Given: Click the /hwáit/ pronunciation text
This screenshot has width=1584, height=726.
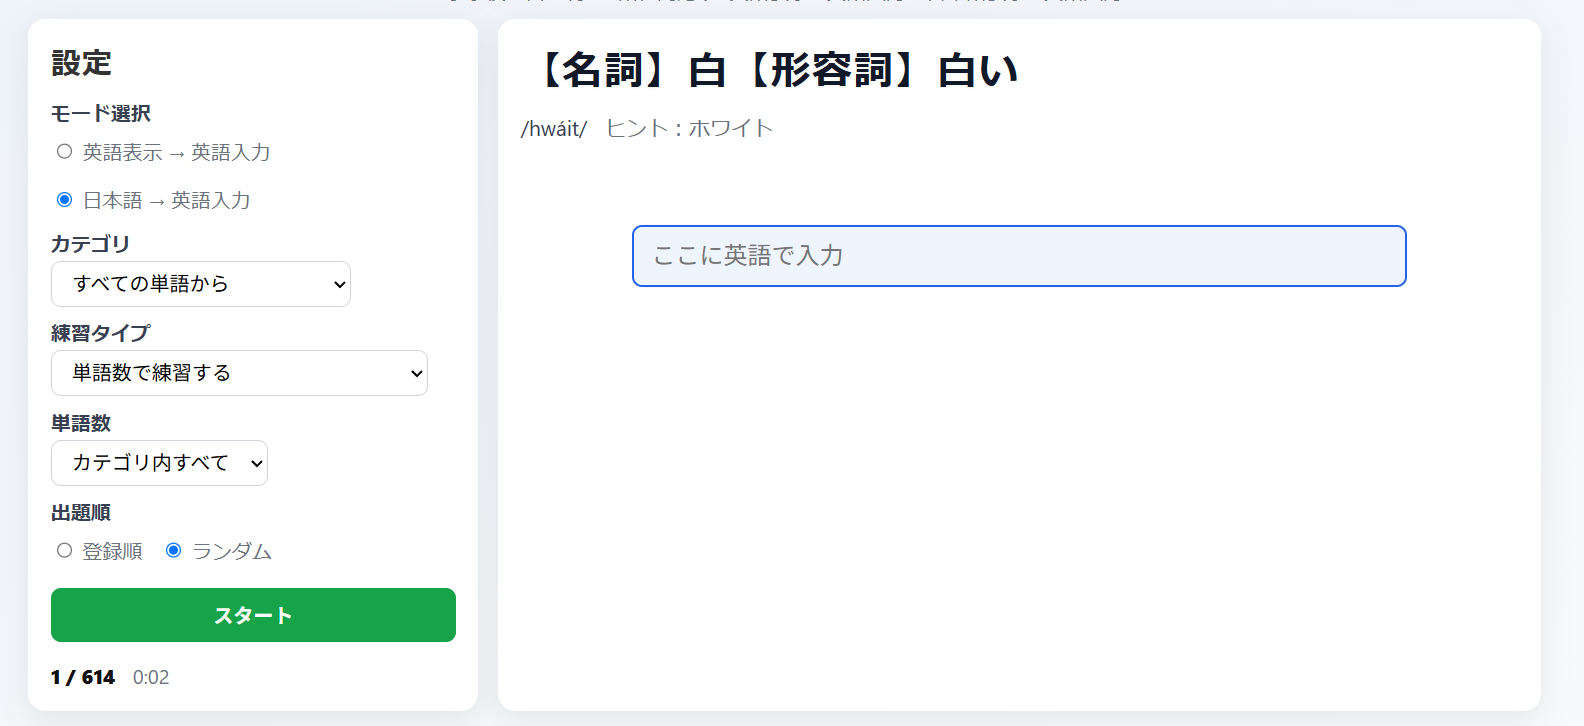Looking at the screenshot, I should coord(554,129).
